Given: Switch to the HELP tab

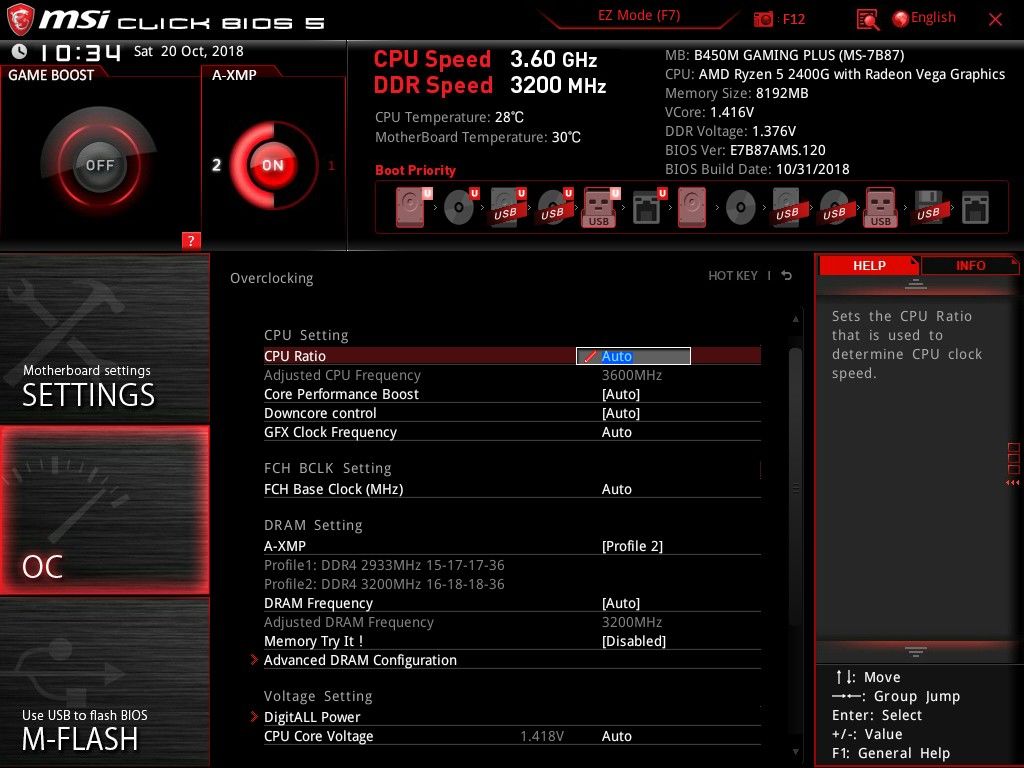Looking at the screenshot, I should pos(869,265).
